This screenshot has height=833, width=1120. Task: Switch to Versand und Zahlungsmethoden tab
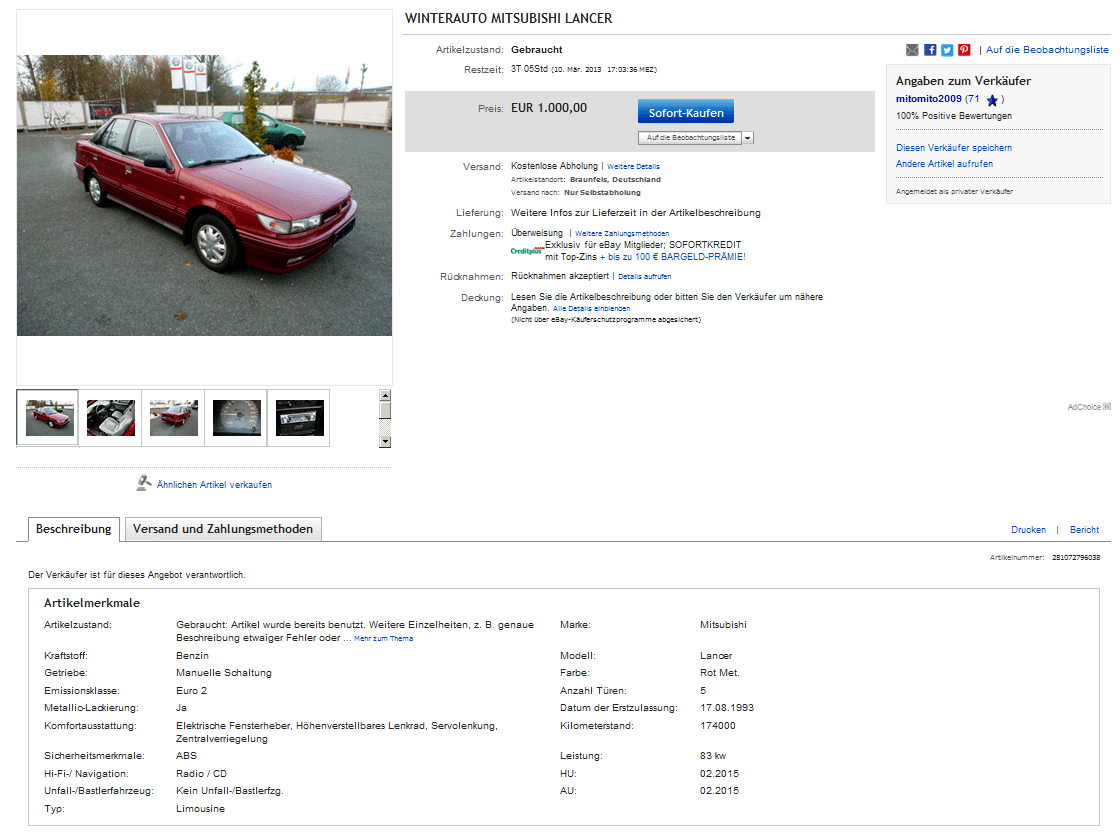[223, 529]
